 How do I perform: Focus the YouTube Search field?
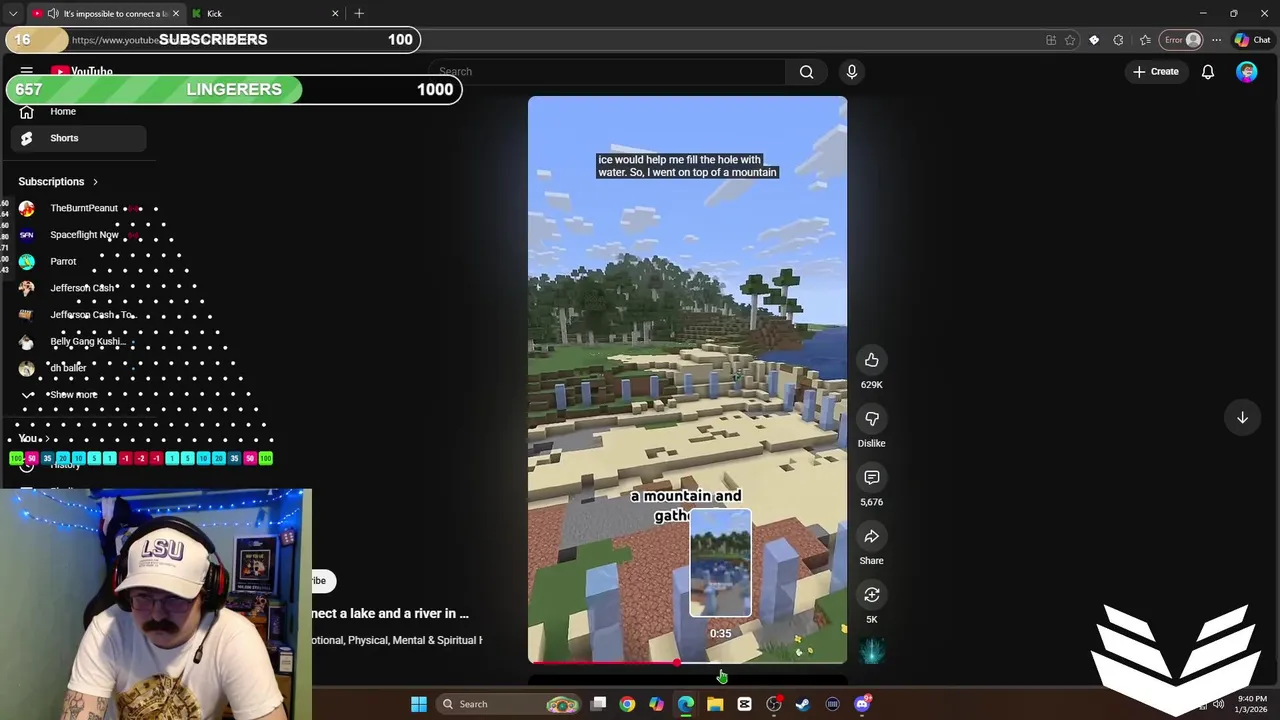(610, 72)
